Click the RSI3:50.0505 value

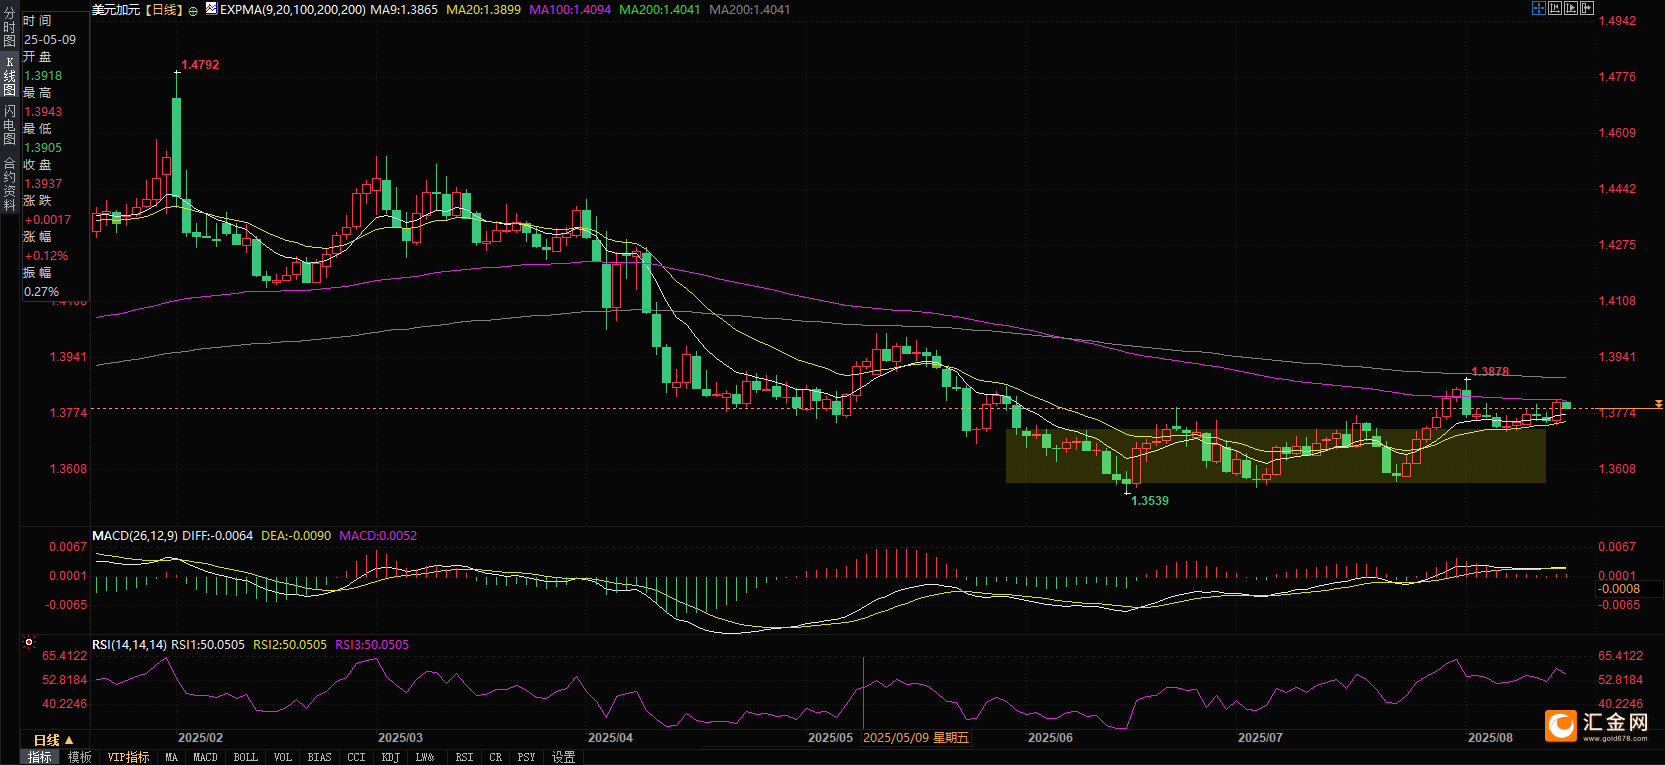[x=372, y=645]
